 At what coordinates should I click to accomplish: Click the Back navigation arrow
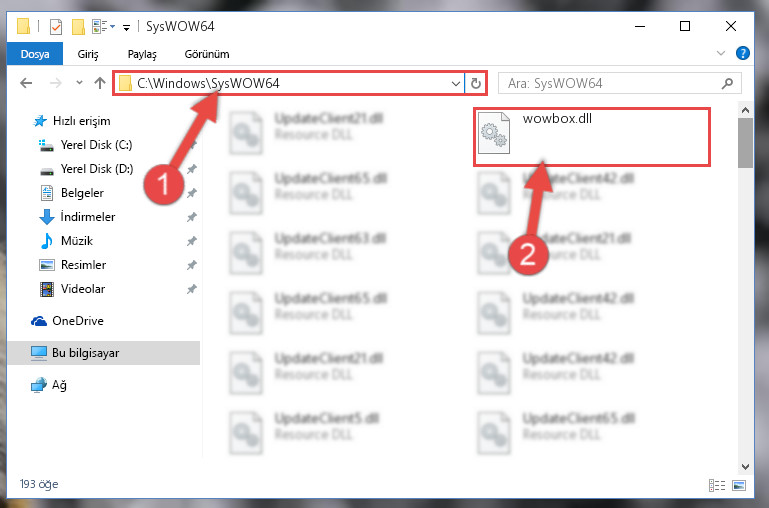(26, 83)
